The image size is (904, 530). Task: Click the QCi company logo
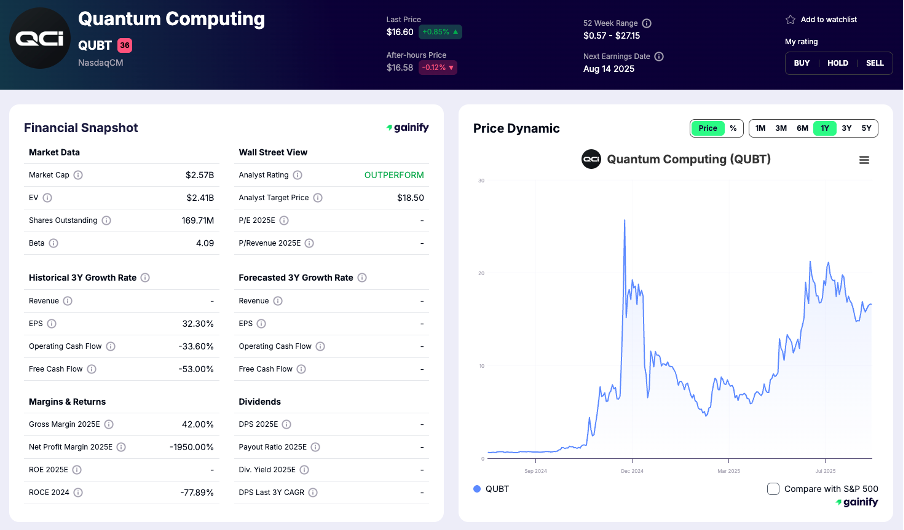[x=40, y=38]
